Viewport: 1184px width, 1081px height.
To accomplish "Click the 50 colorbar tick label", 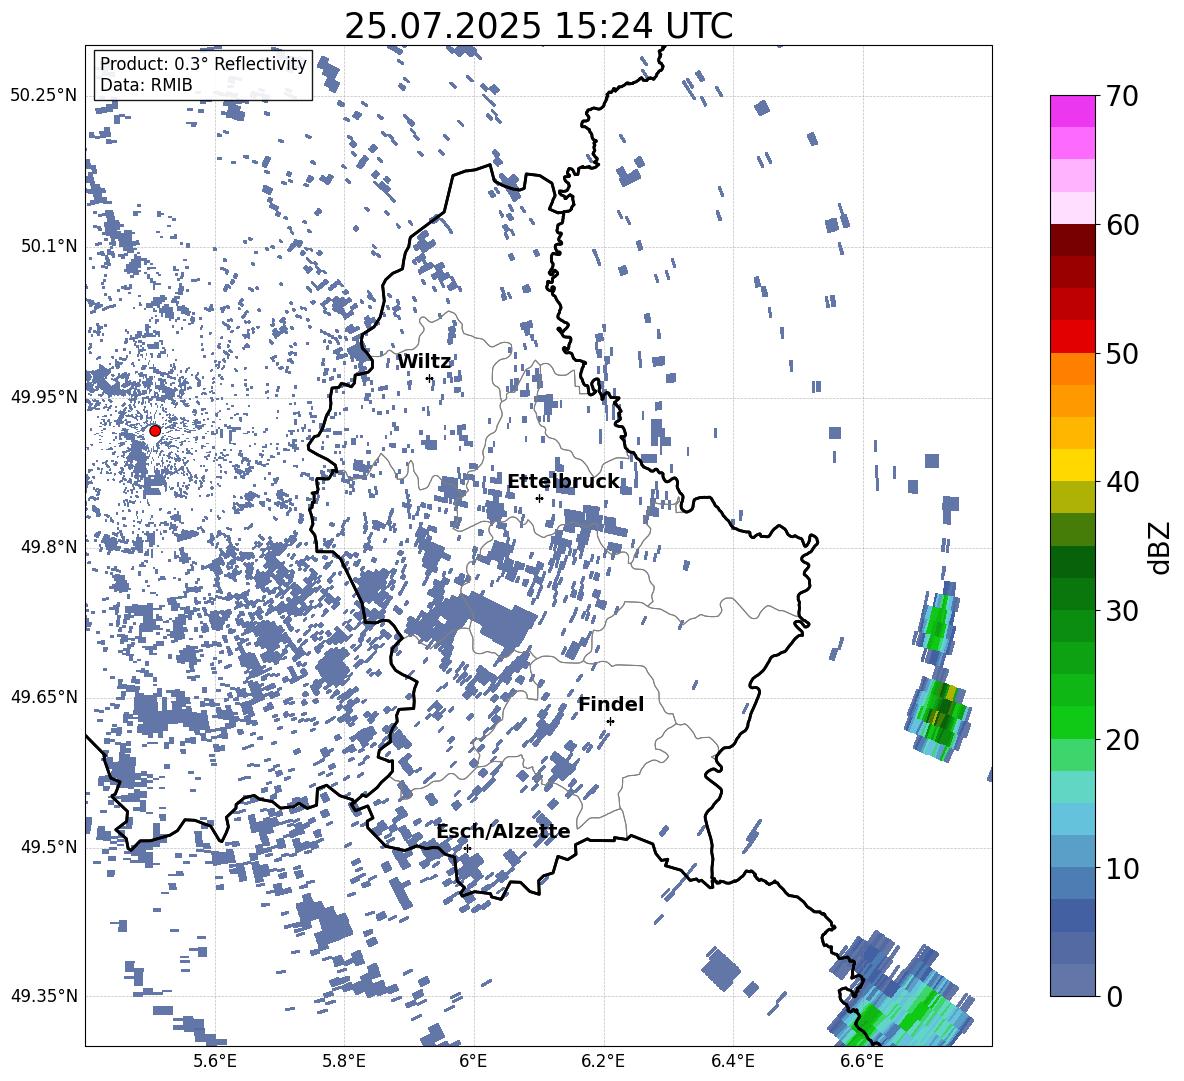I will tap(1122, 353).
